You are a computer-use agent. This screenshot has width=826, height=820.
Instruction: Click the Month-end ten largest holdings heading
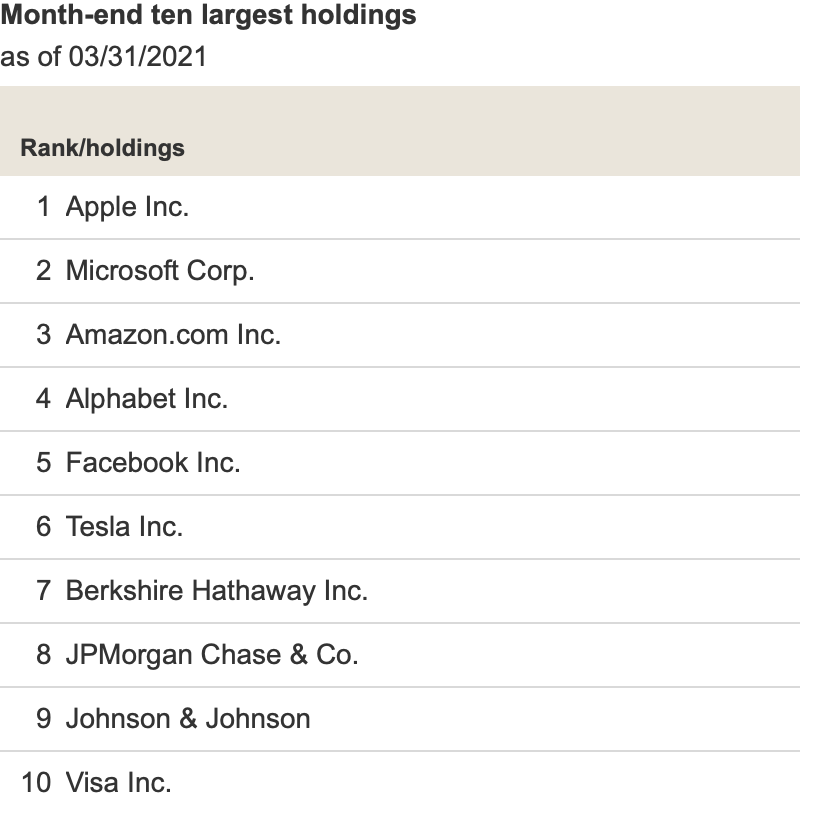pyautogui.click(x=209, y=15)
